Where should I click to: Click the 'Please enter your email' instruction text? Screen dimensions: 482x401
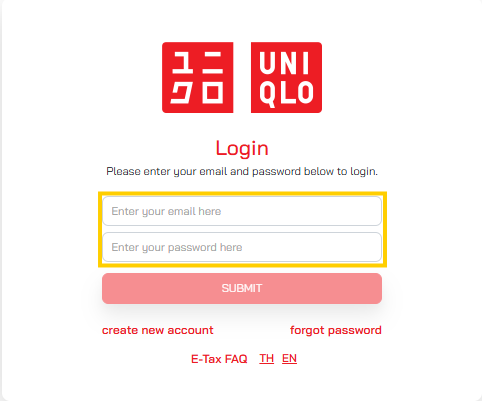(242, 171)
